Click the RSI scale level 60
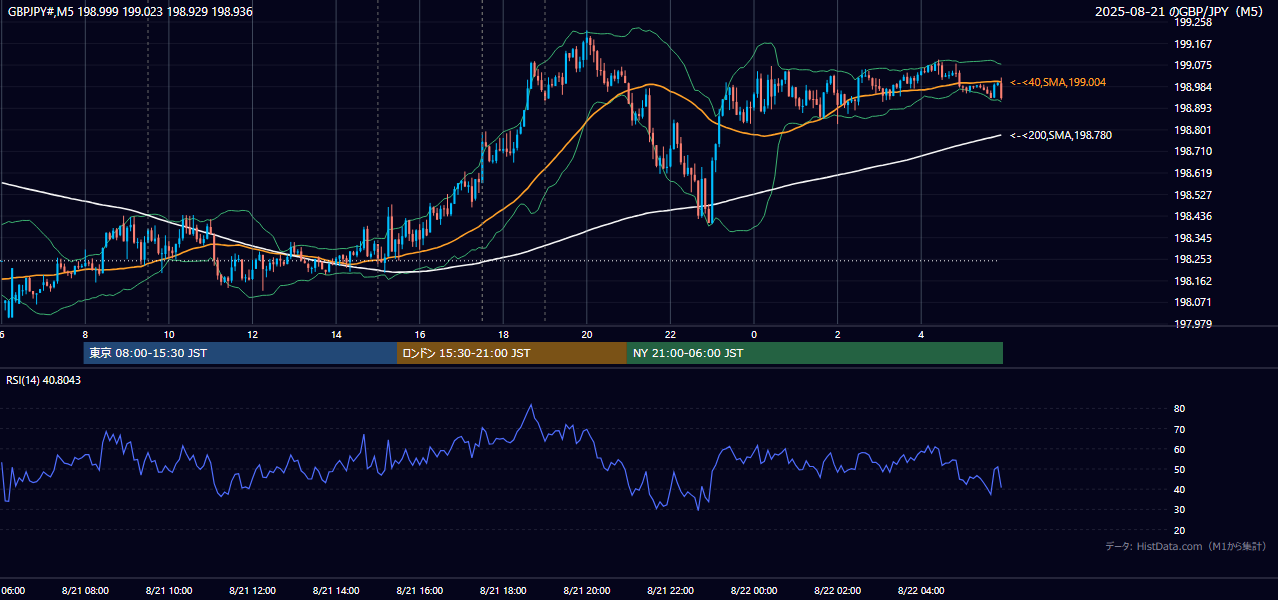Screen dimensions: 1278x600 (x=1180, y=449)
